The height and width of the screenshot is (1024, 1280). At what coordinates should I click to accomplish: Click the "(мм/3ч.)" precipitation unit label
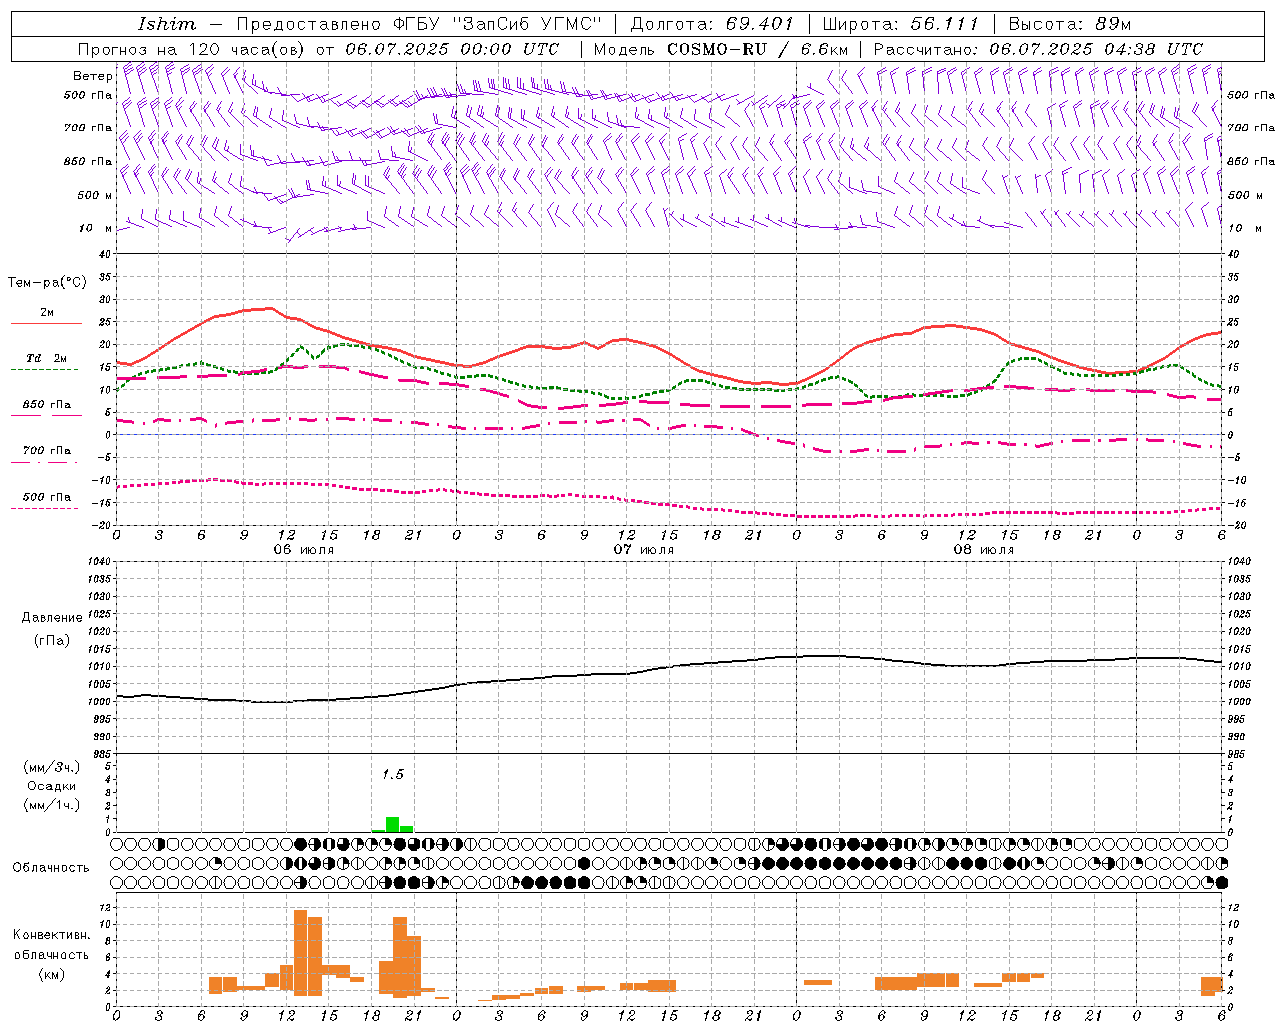[51, 767]
